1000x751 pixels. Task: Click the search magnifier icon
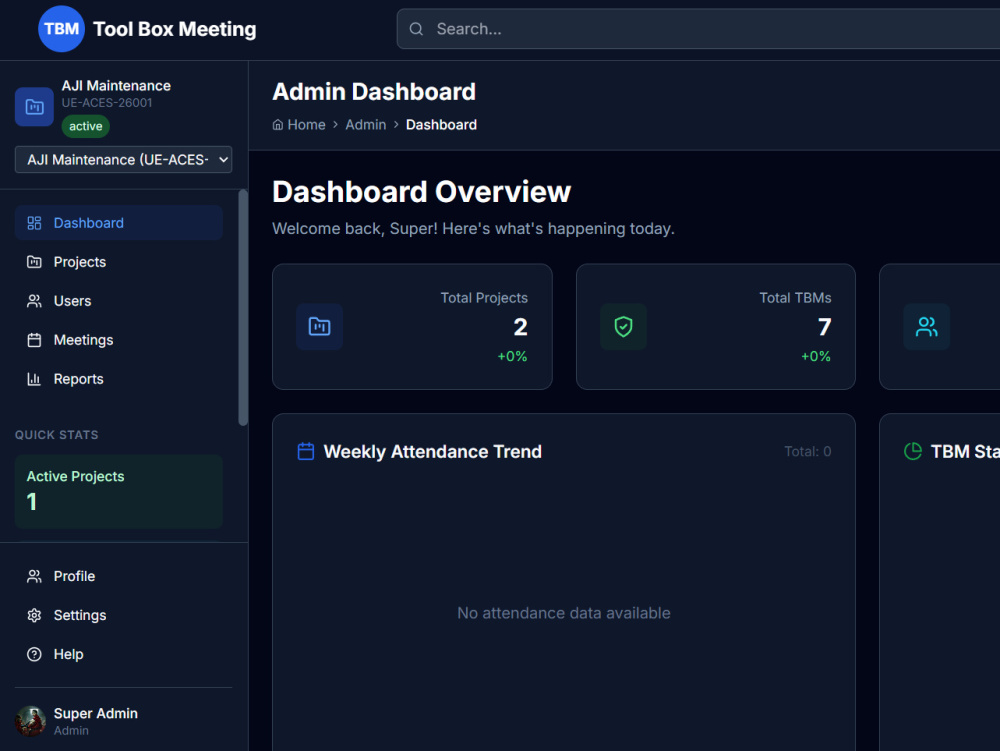(416, 29)
